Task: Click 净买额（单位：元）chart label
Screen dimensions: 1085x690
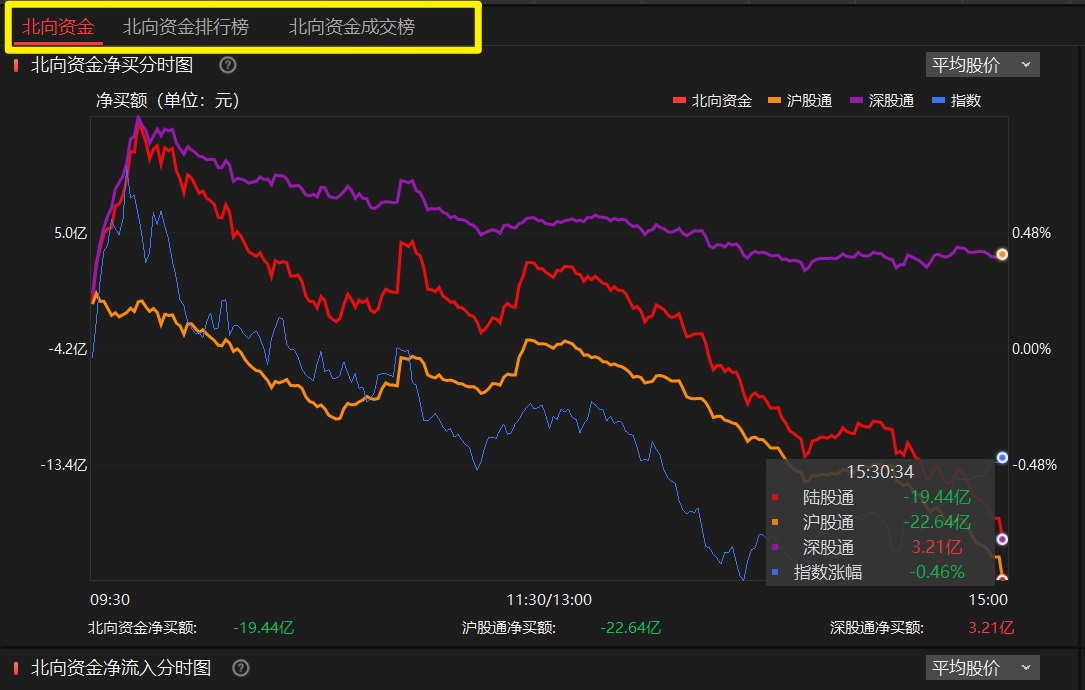Action: 168,101
